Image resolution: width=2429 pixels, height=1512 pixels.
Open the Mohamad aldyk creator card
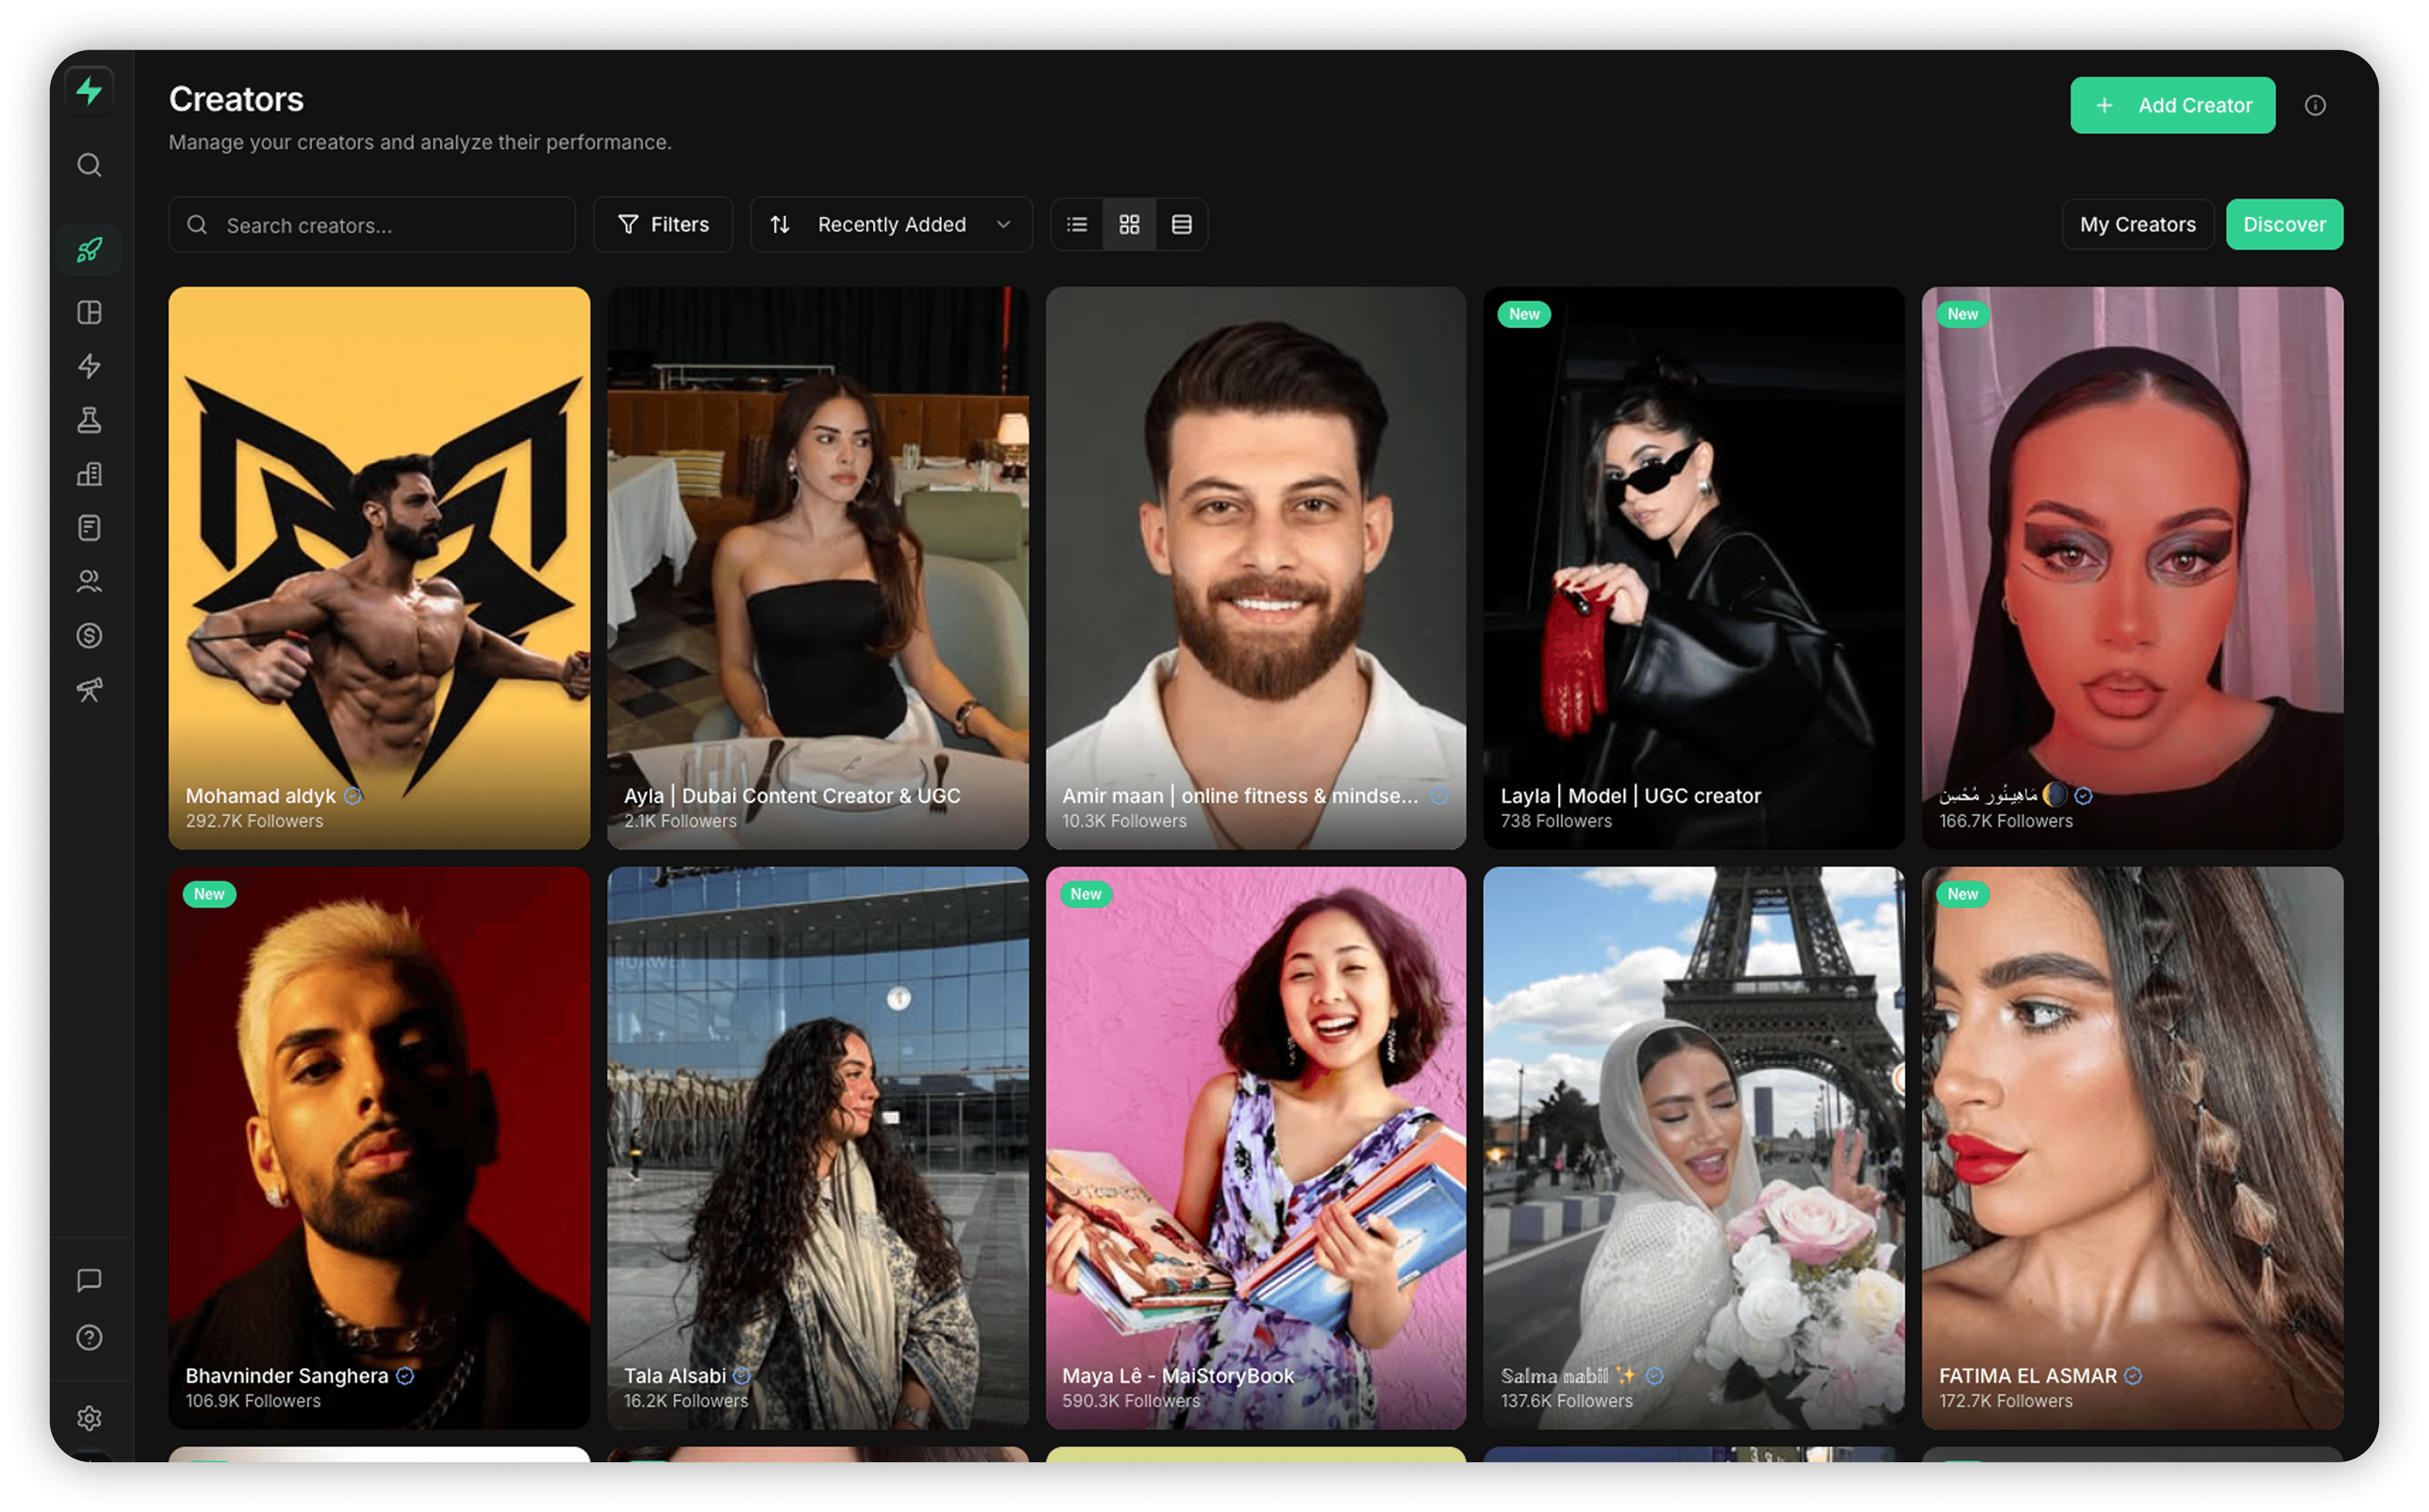(x=379, y=567)
